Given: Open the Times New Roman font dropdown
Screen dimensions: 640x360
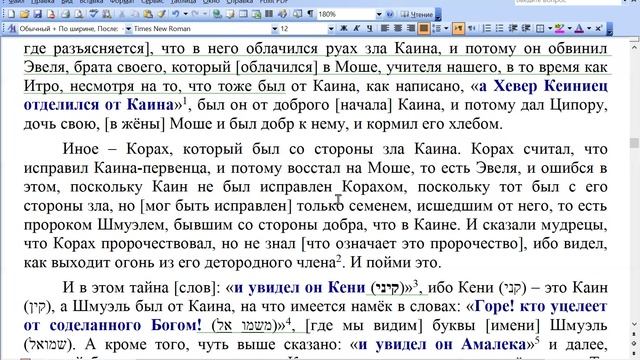Looking at the screenshot, I should tap(275, 29).
